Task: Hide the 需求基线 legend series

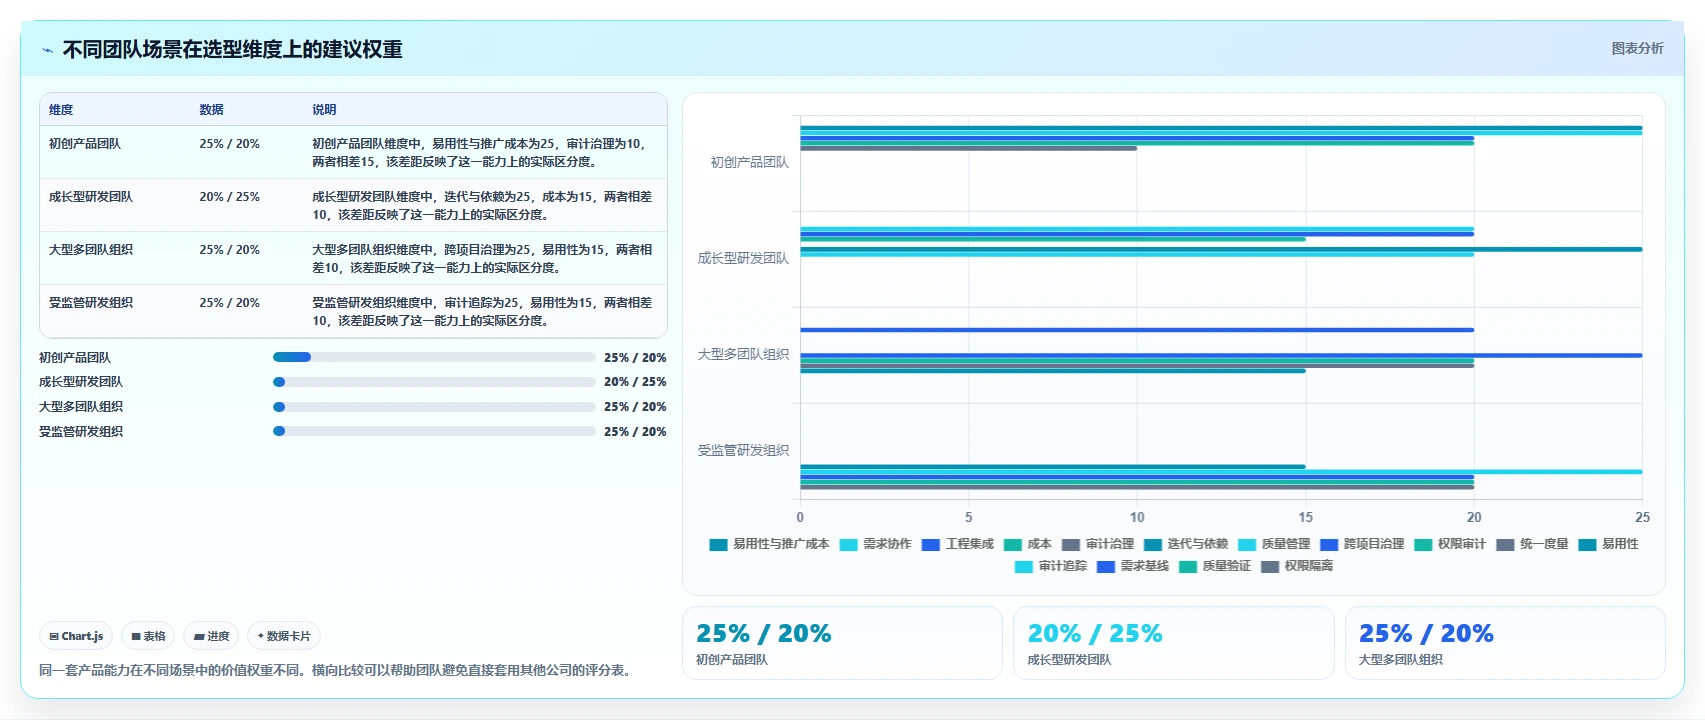Action: click(1132, 566)
